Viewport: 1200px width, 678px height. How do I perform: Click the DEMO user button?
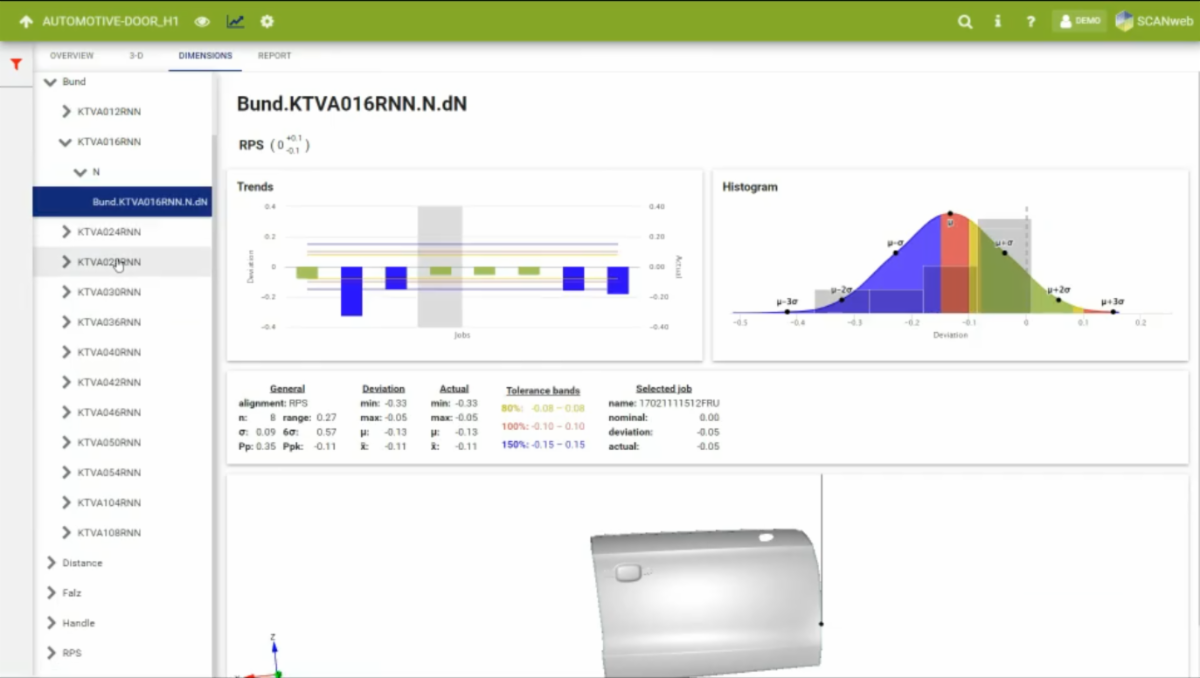point(1079,21)
